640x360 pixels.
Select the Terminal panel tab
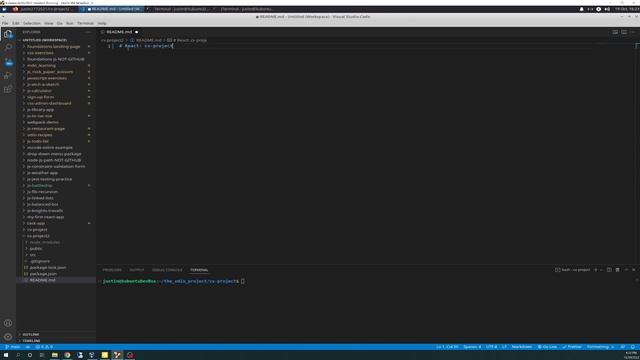point(199,270)
